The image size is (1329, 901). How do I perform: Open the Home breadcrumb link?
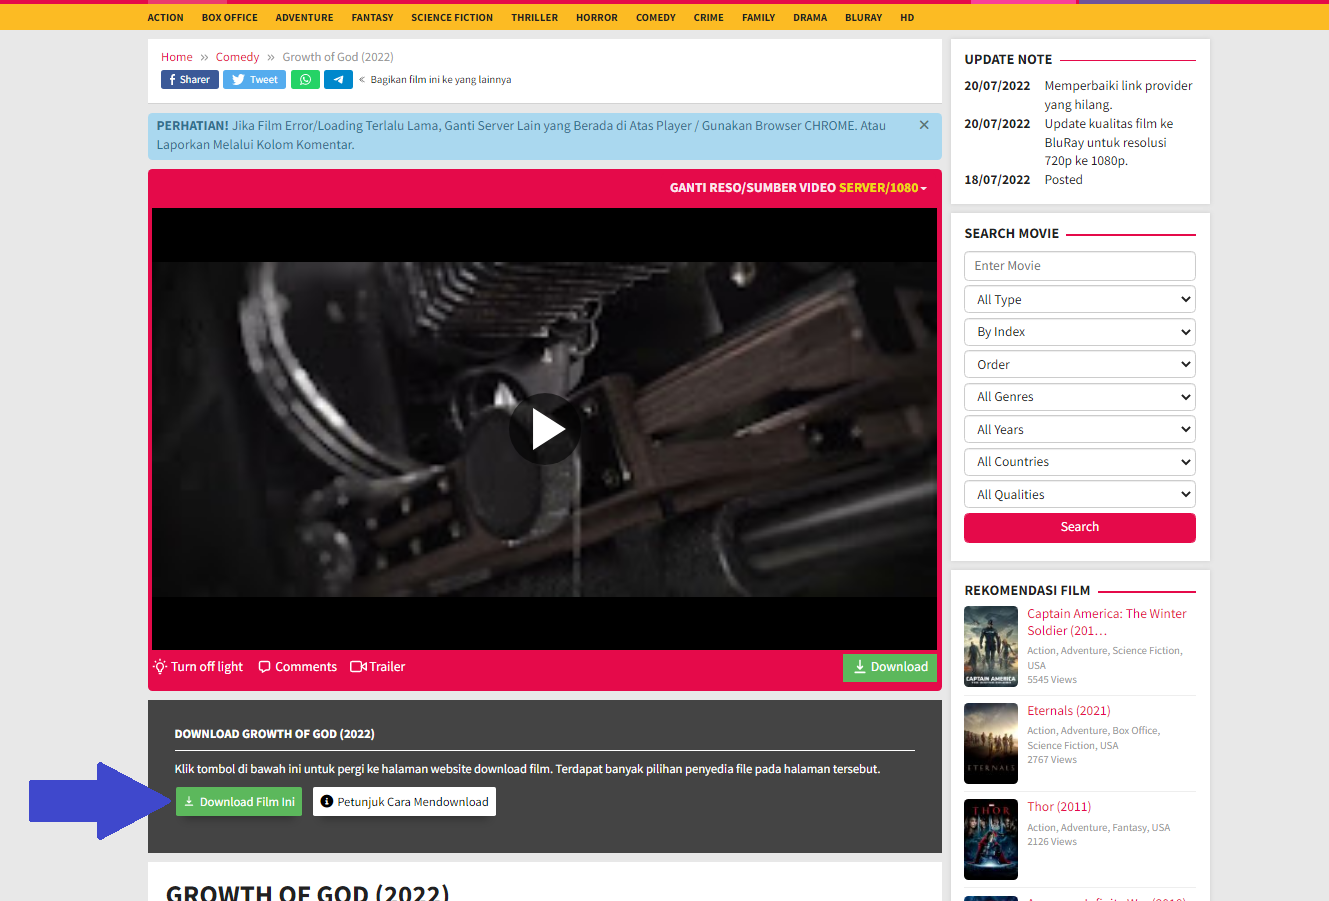pyautogui.click(x=177, y=57)
